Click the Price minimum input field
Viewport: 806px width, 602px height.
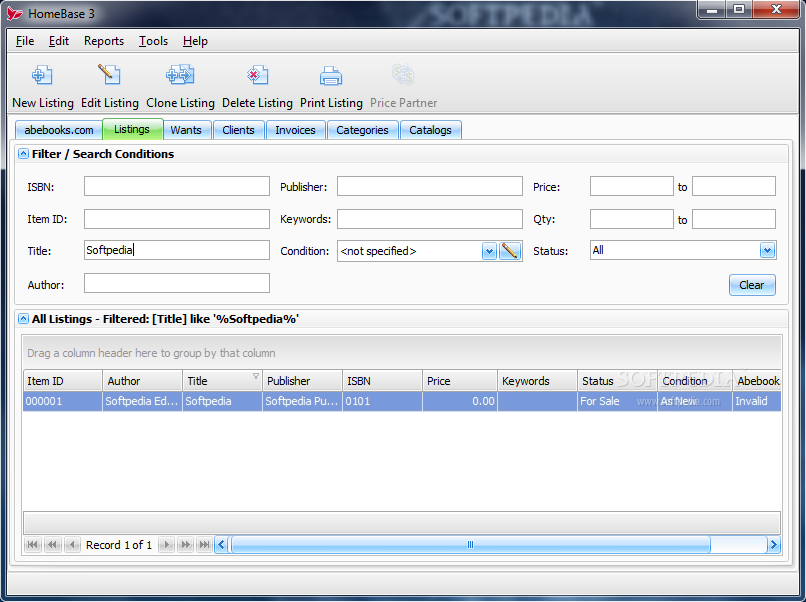tap(632, 186)
